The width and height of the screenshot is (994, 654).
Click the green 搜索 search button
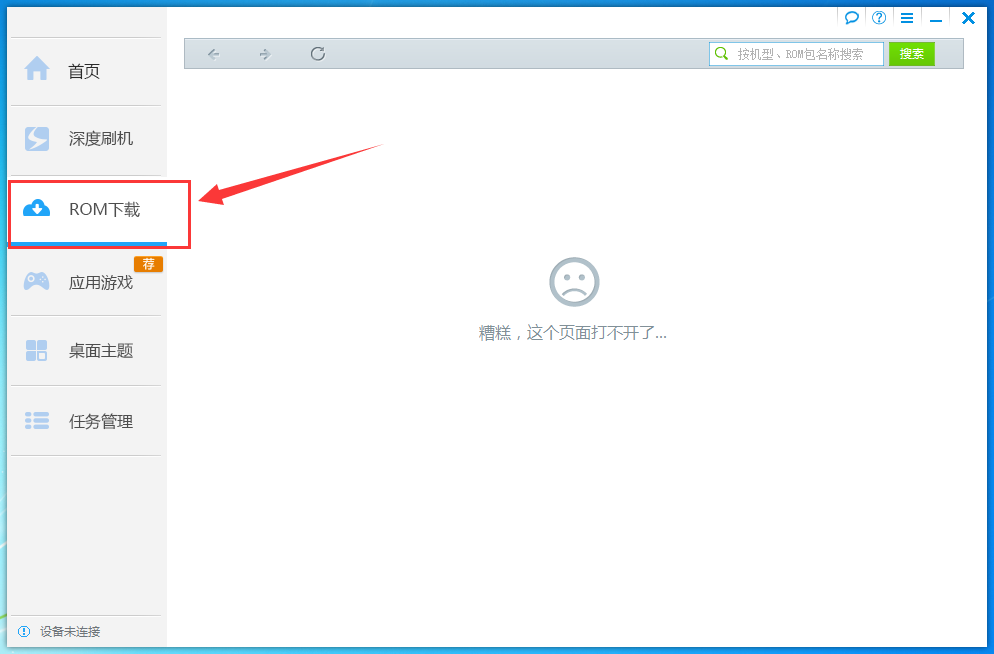[911, 54]
